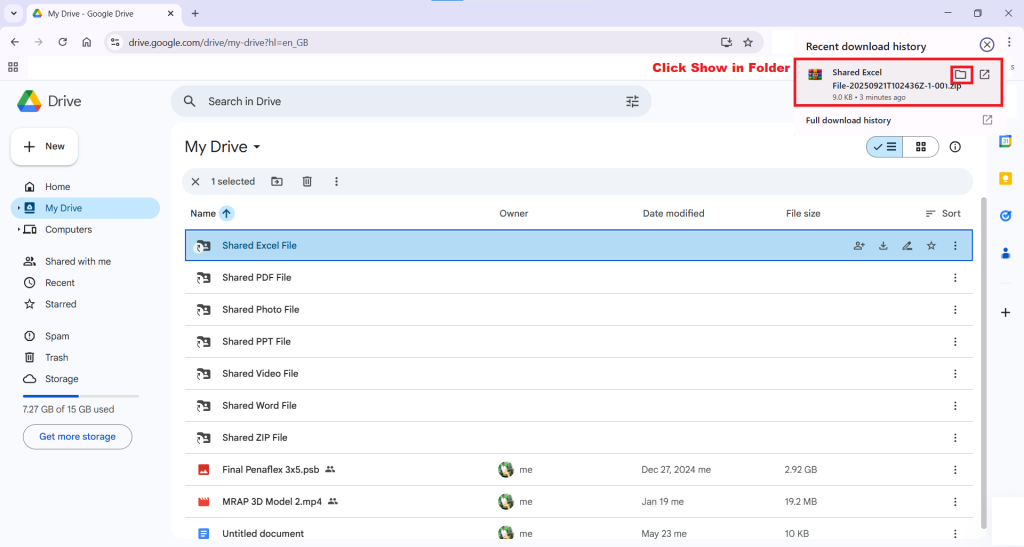Screen dimensions: 1024x547
Task: Open downloaded zip file via external-link icon
Action: coord(985,75)
